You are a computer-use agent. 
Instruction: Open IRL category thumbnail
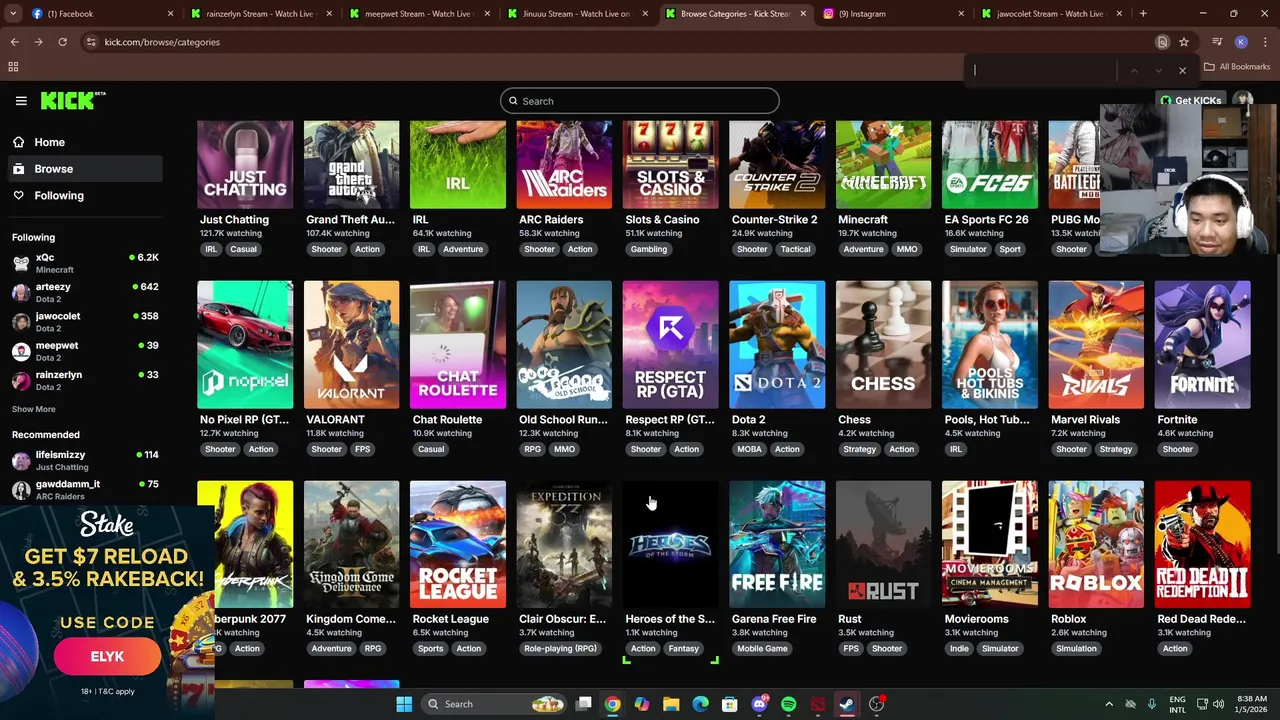tap(458, 165)
